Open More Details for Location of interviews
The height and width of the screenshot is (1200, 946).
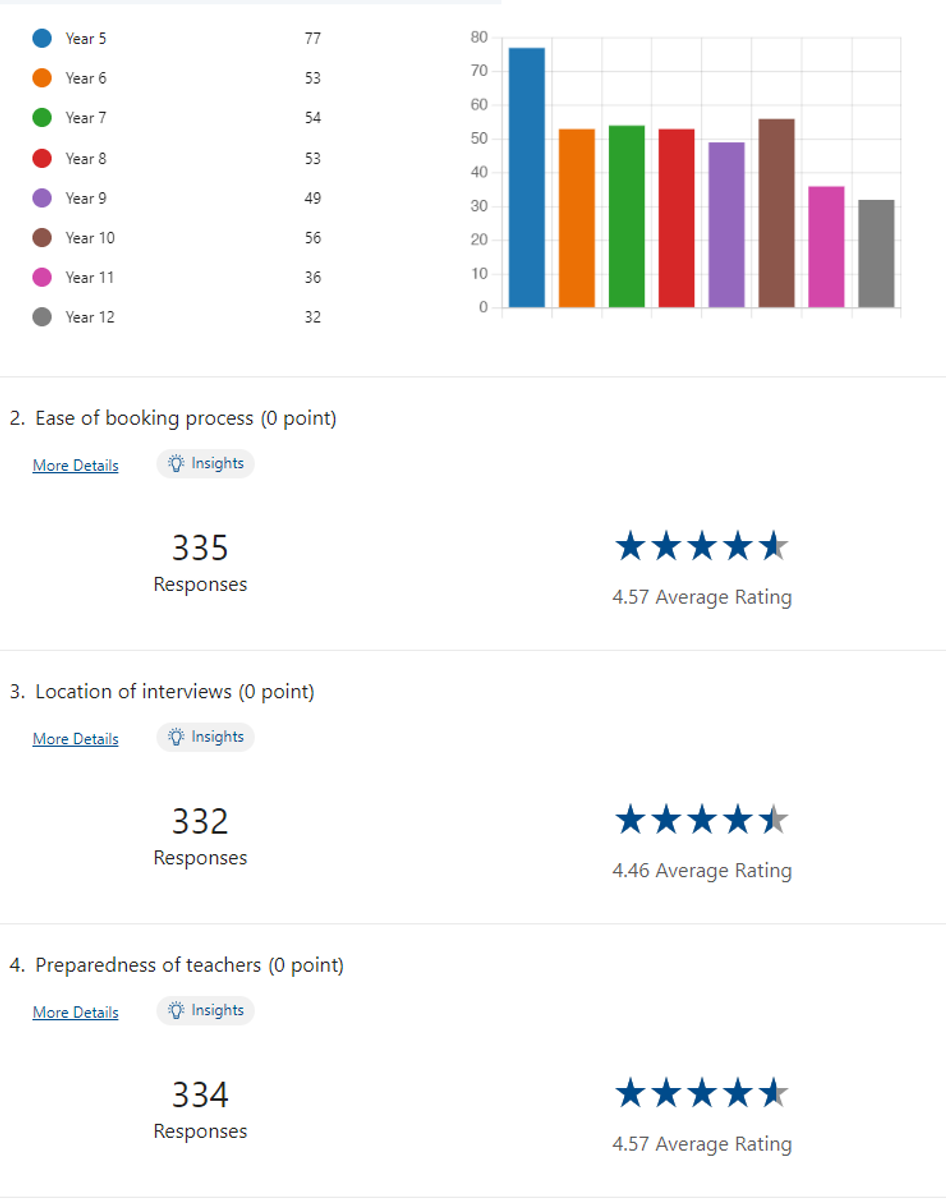point(75,739)
